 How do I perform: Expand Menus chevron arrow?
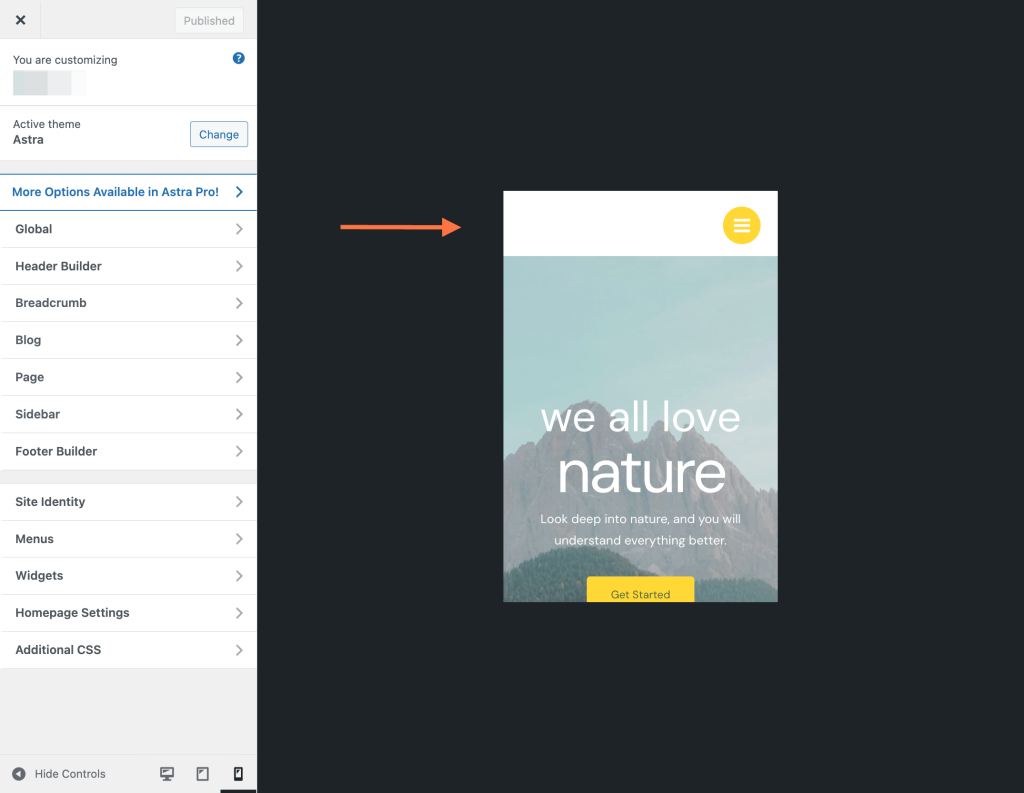(x=239, y=539)
